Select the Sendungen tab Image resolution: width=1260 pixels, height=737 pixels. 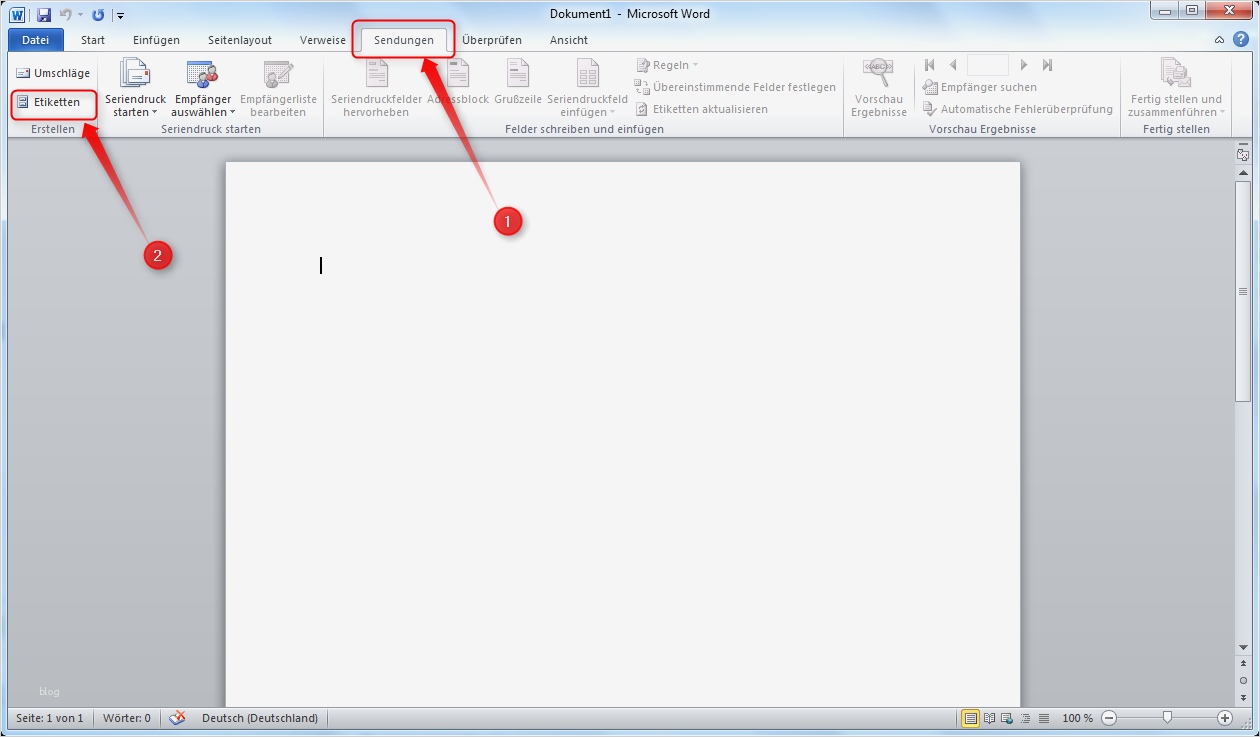(x=404, y=40)
